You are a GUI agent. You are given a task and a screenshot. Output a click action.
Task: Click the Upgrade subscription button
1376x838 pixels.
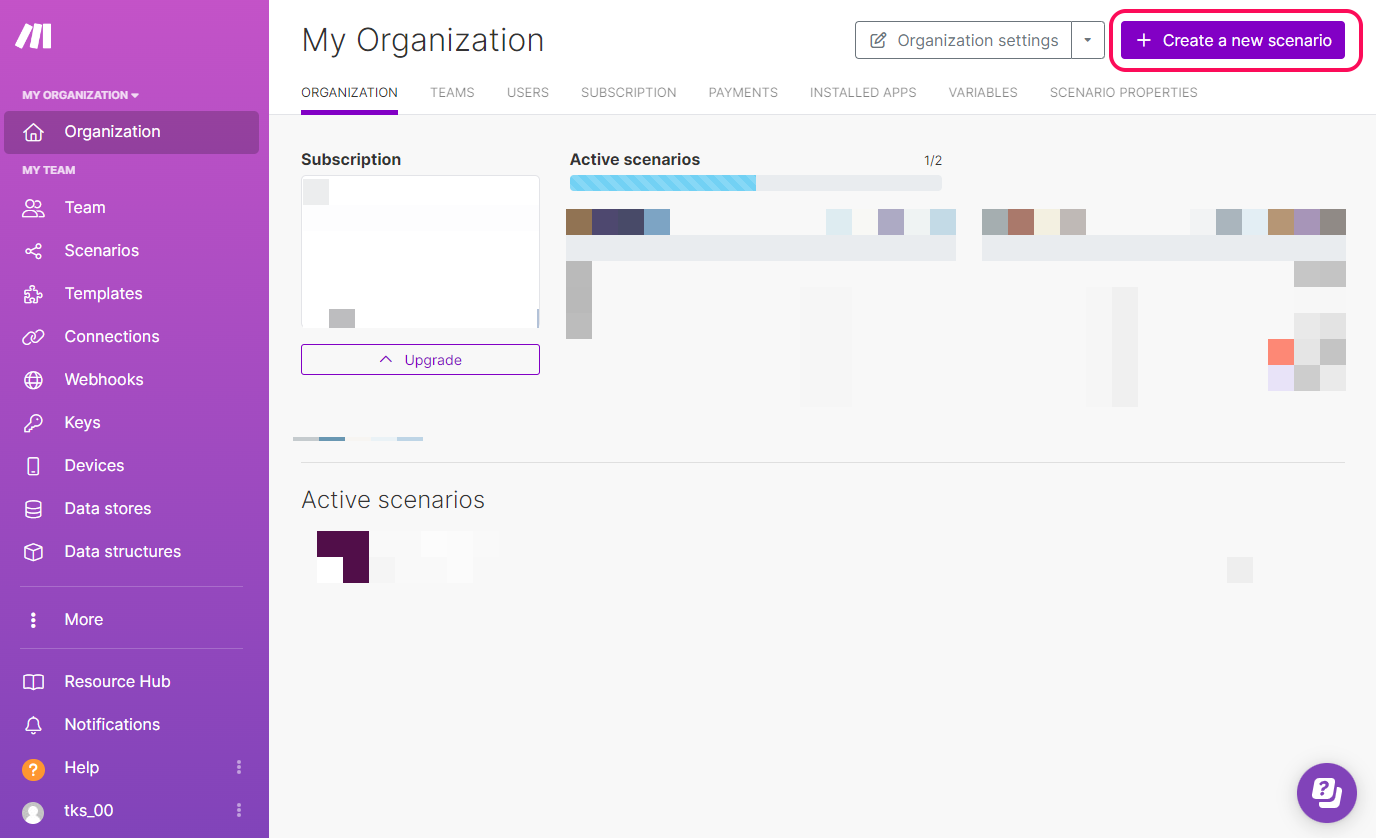click(420, 360)
